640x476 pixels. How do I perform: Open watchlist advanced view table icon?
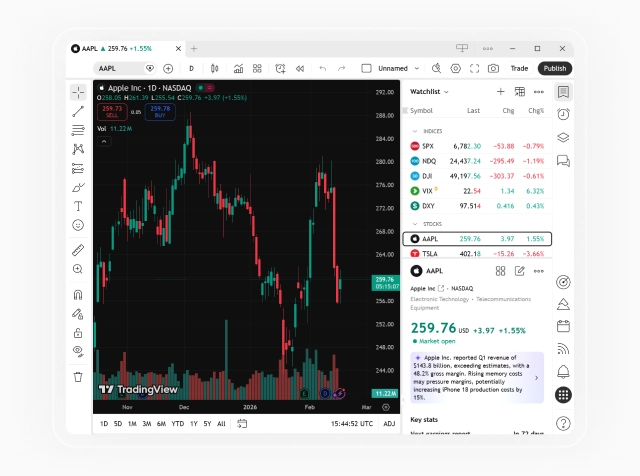pos(520,91)
